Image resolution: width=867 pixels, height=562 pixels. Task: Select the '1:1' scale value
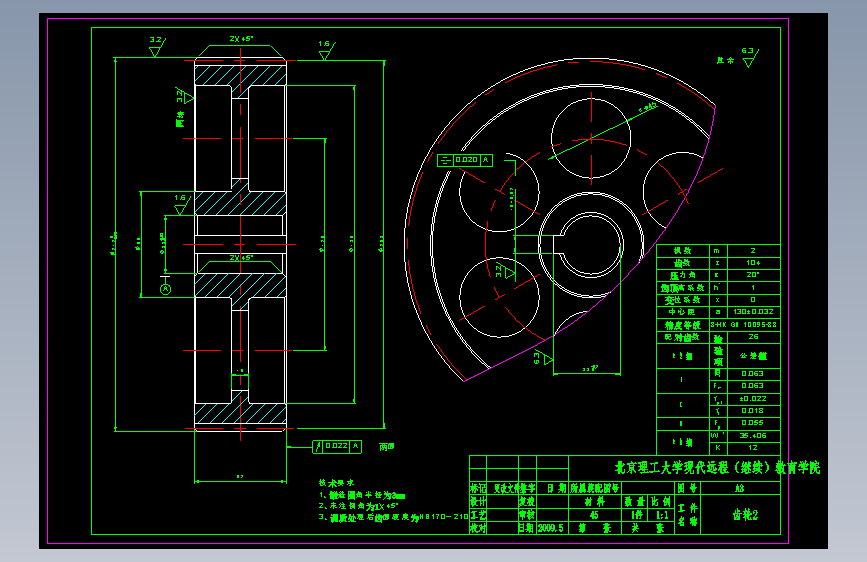click(x=662, y=515)
